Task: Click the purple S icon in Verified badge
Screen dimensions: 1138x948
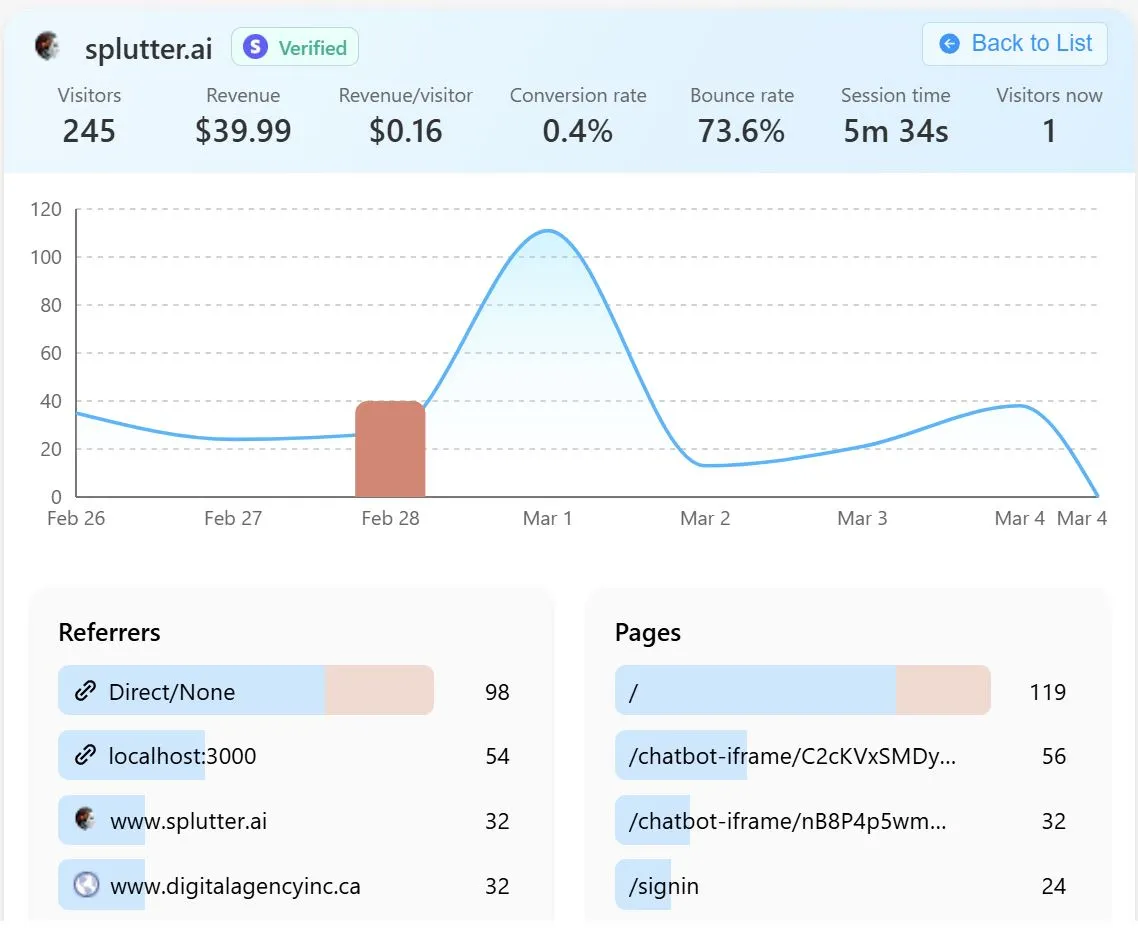Action: tap(254, 46)
